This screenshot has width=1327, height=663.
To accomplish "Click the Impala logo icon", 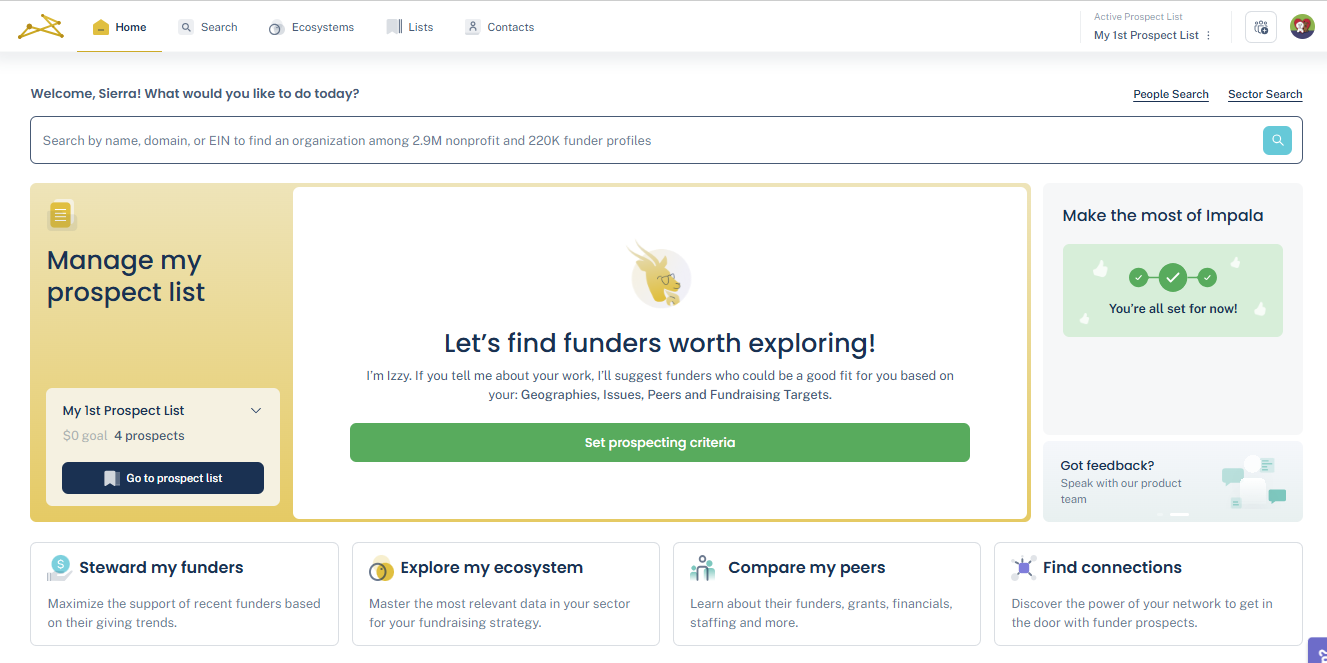I will click(40, 27).
